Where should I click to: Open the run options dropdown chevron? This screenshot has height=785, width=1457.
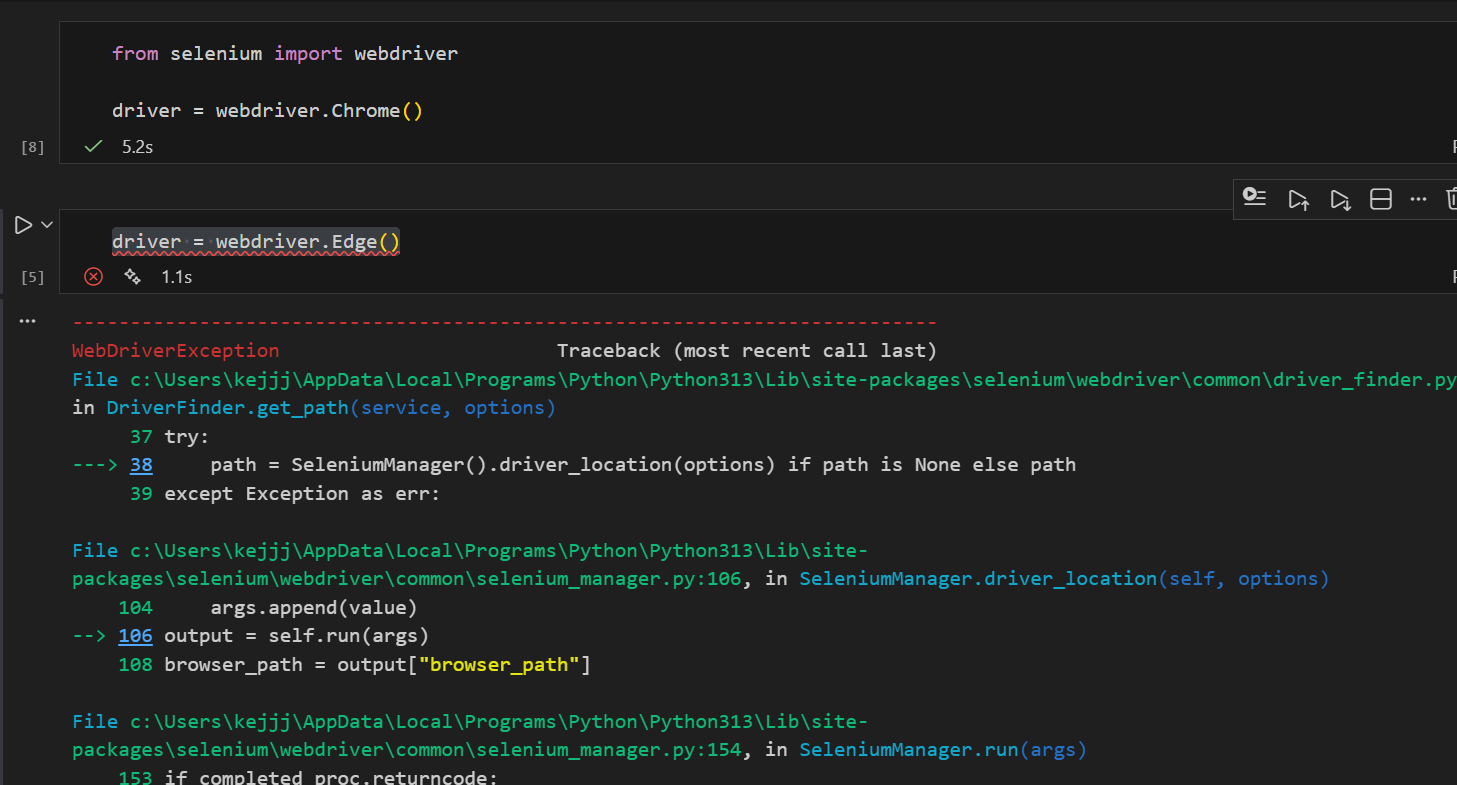47,226
